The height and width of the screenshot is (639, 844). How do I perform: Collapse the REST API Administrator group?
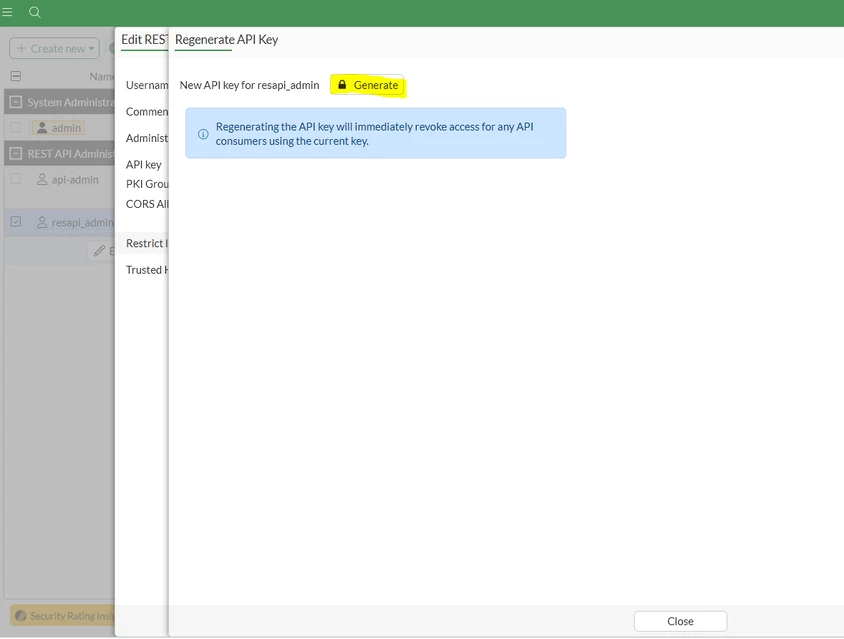(x=16, y=153)
